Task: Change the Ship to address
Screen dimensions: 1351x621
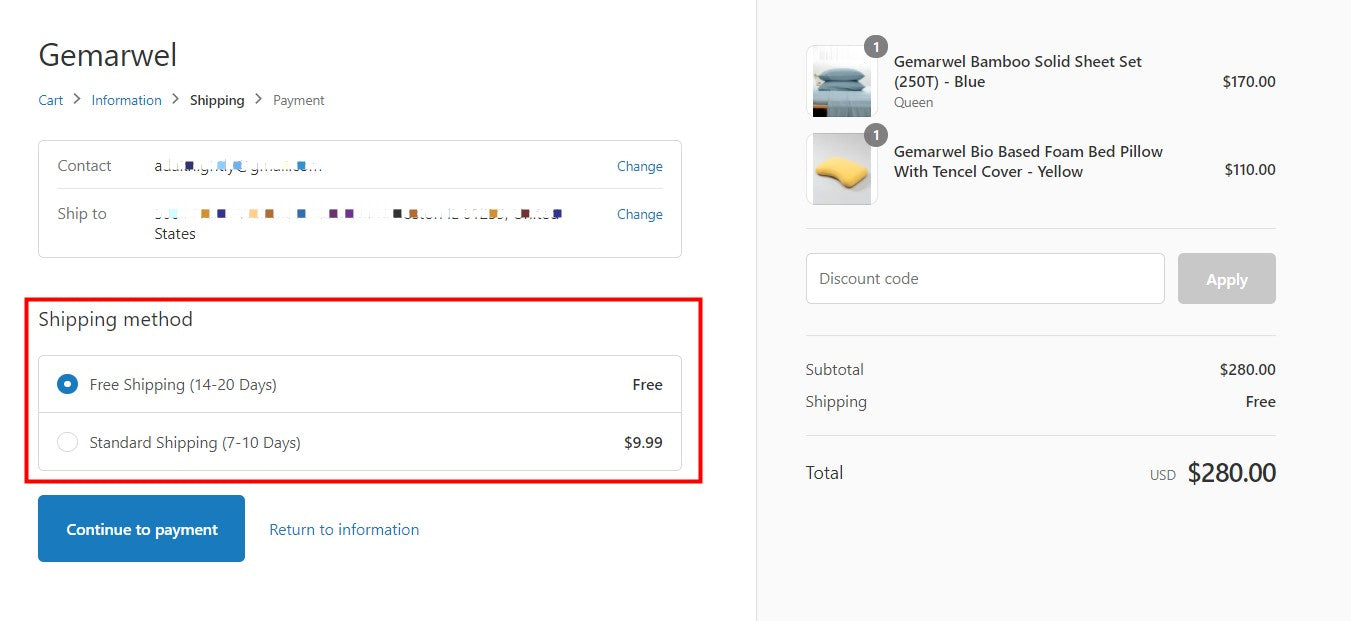Action: pyautogui.click(x=639, y=214)
